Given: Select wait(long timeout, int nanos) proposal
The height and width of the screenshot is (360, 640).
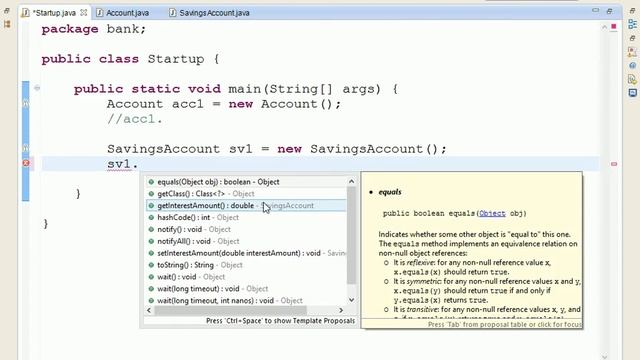Looking at the screenshot, I should coord(247,300).
